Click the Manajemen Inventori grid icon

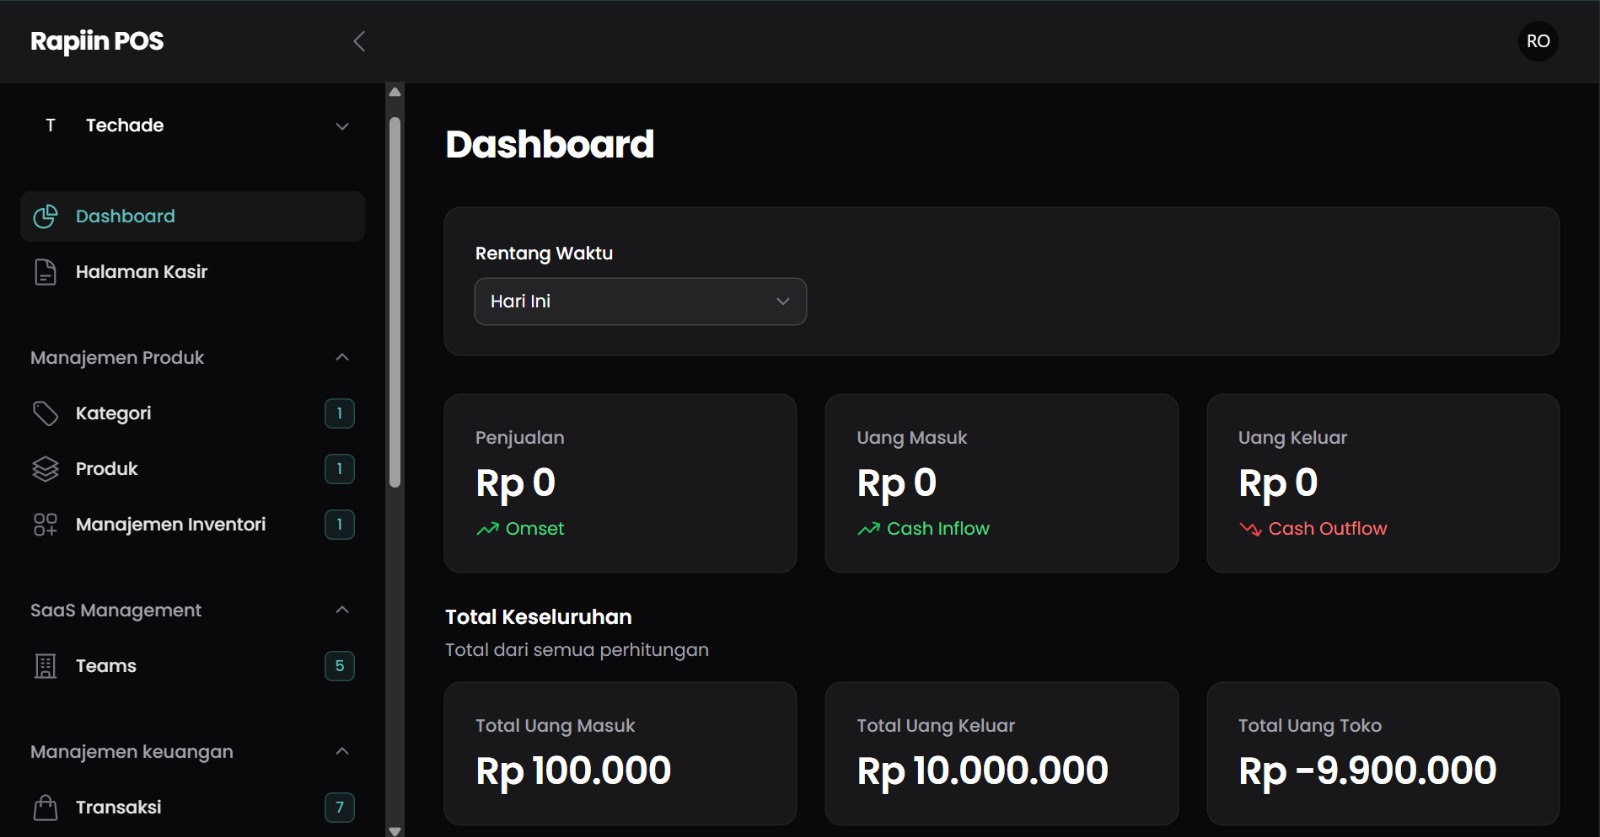[45, 525]
